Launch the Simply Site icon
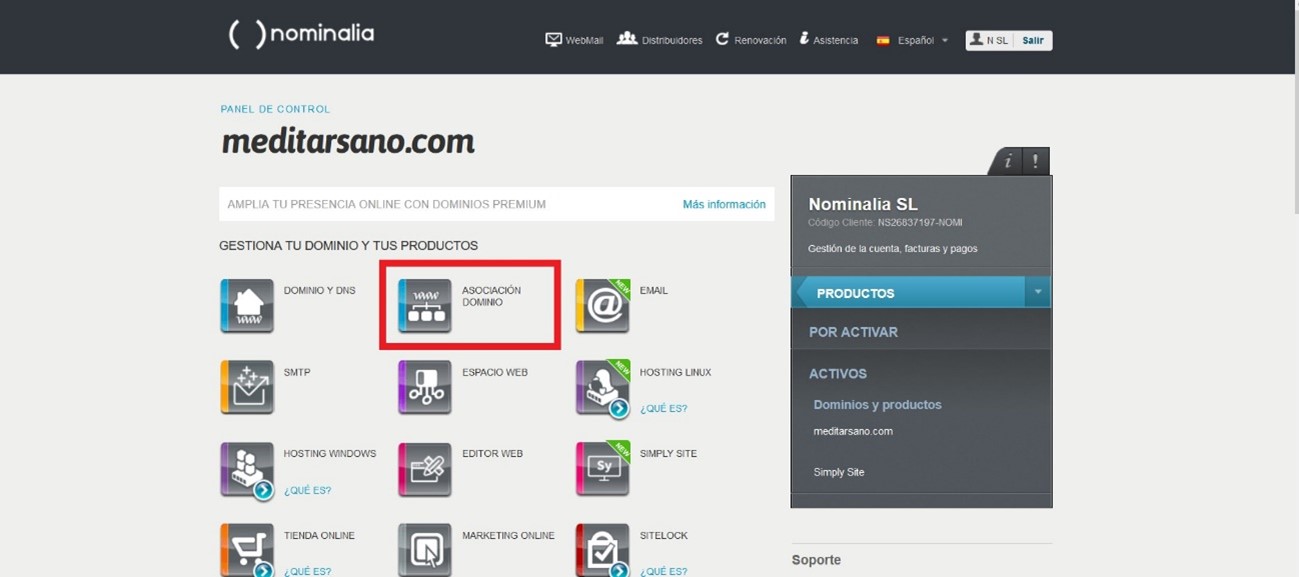Viewport: 1299px width, 577px height. 602,468
